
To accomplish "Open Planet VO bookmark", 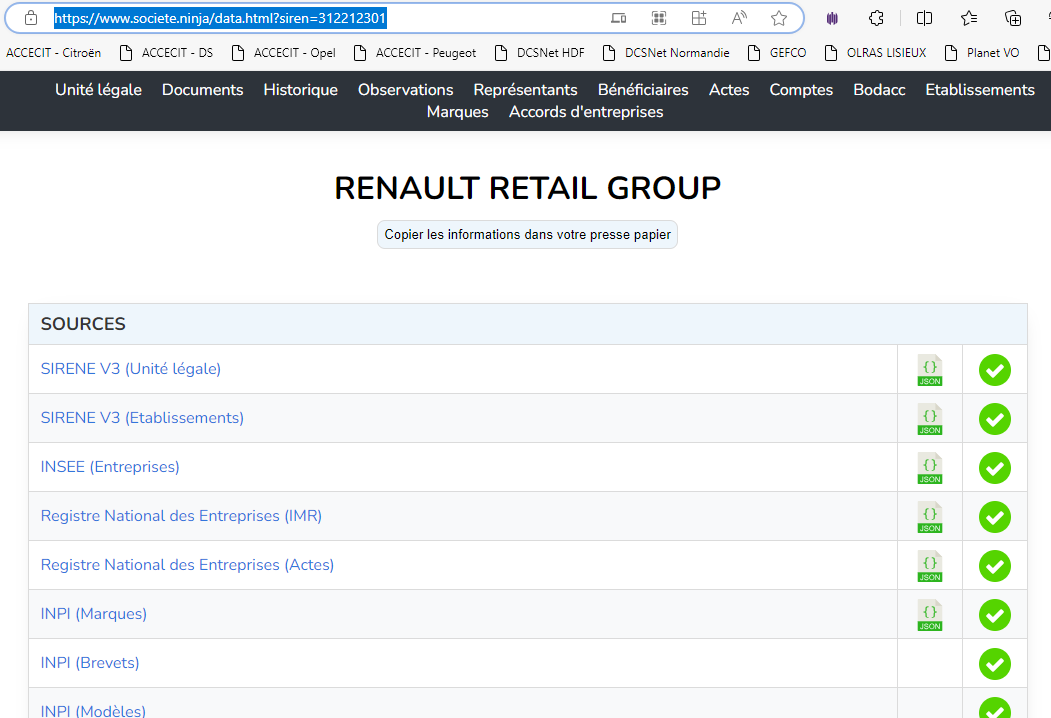I will pos(982,53).
